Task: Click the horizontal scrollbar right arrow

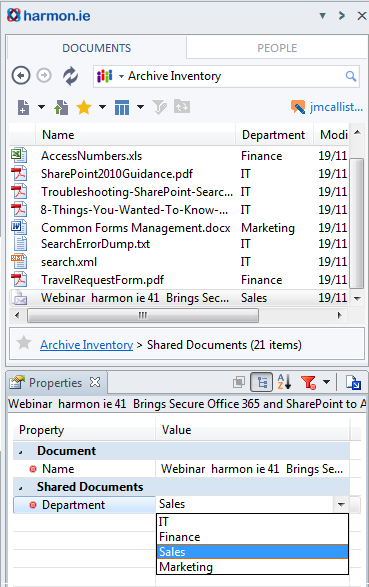Action: pos(340,315)
